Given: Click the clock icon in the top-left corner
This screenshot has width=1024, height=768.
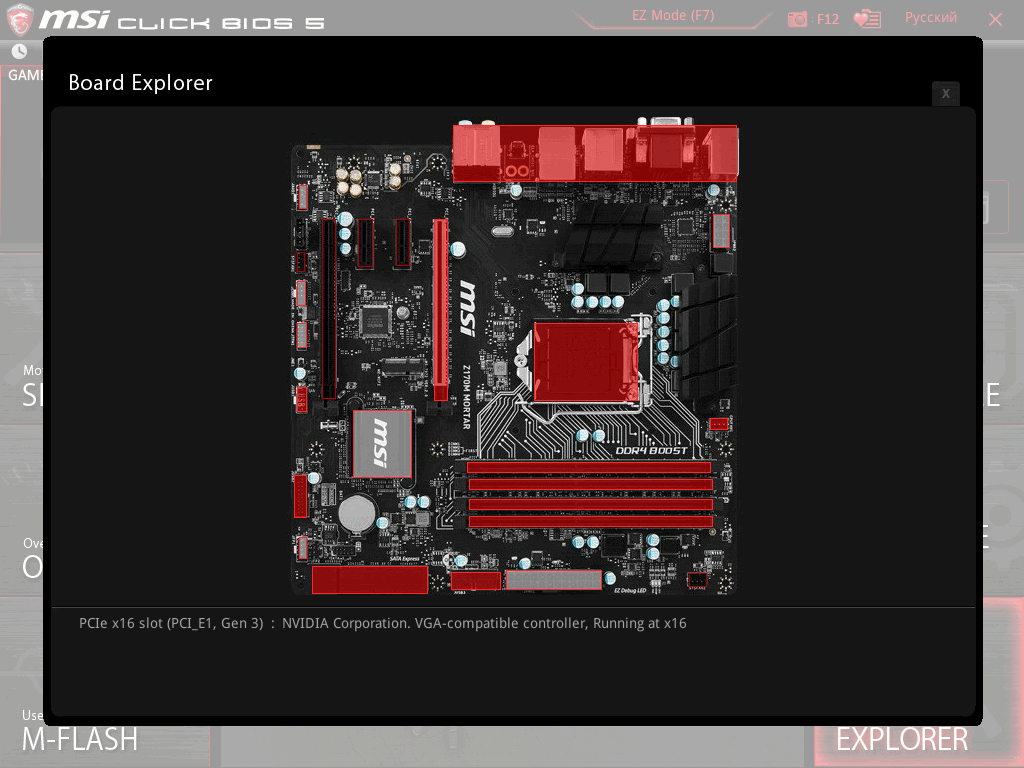Looking at the screenshot, I should (19, 51).
